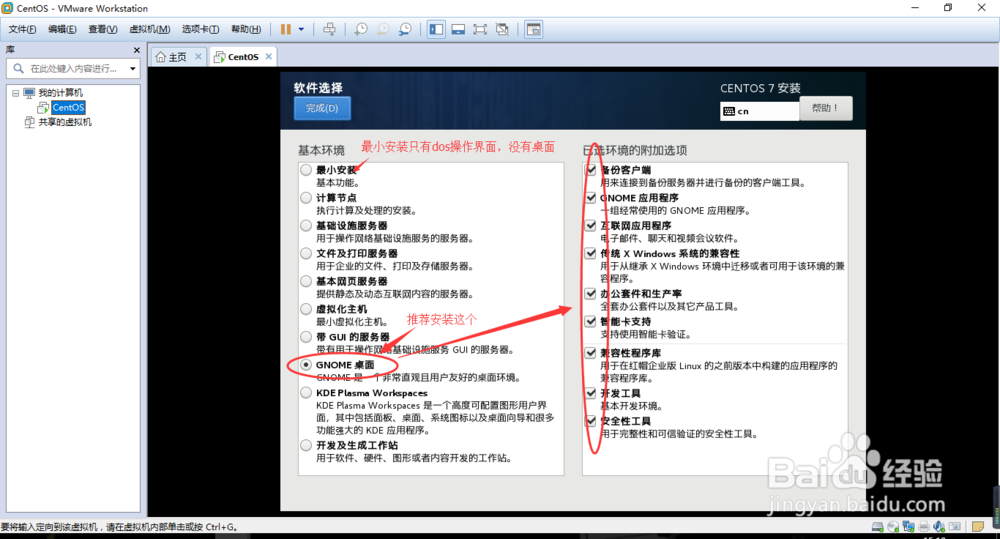Toggle the 智能卡支持 checkbox
The width and height of the screenshot is (1000, 539).
point(591,321)
